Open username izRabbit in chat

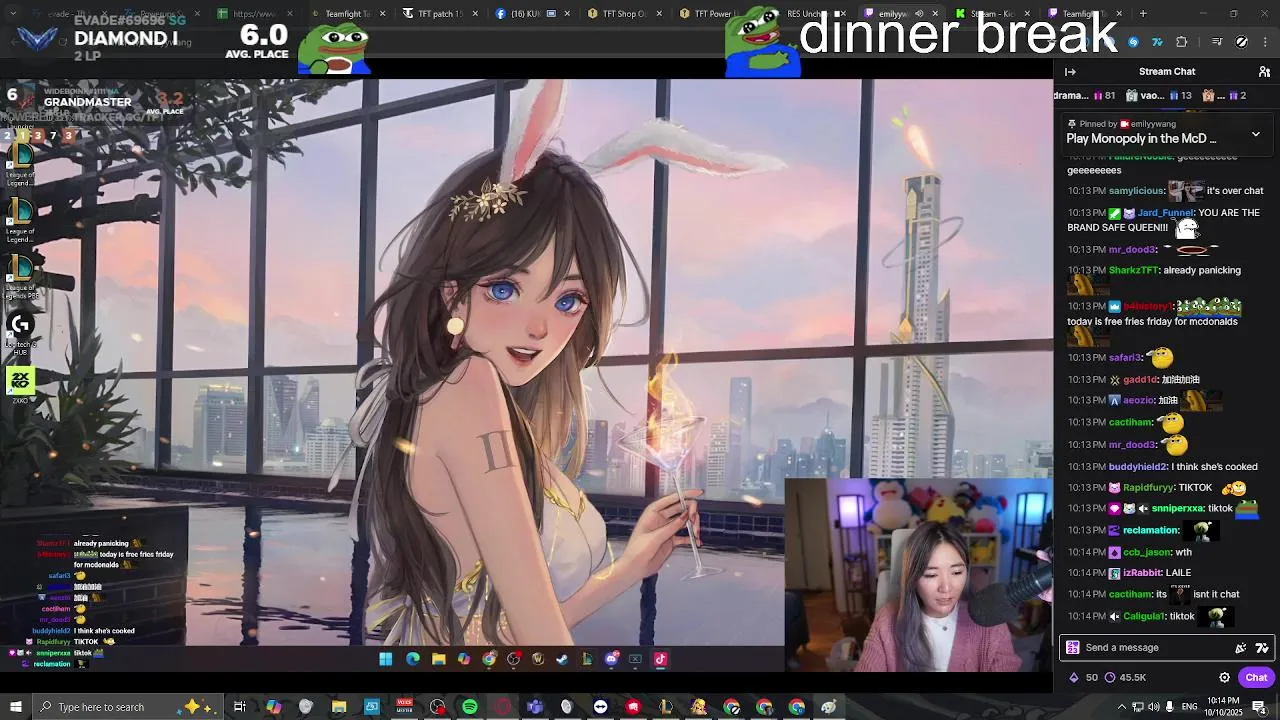1141,573
